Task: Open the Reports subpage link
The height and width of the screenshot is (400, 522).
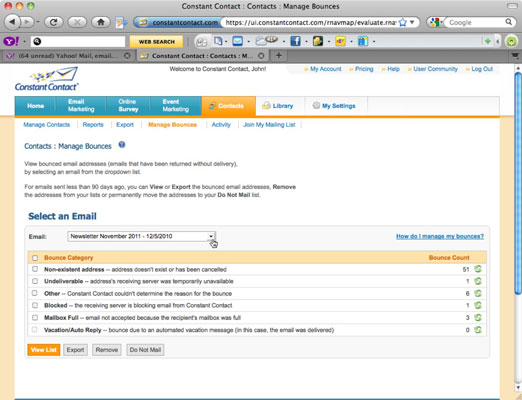Action: pyautogui.click(x=93, y=125)
